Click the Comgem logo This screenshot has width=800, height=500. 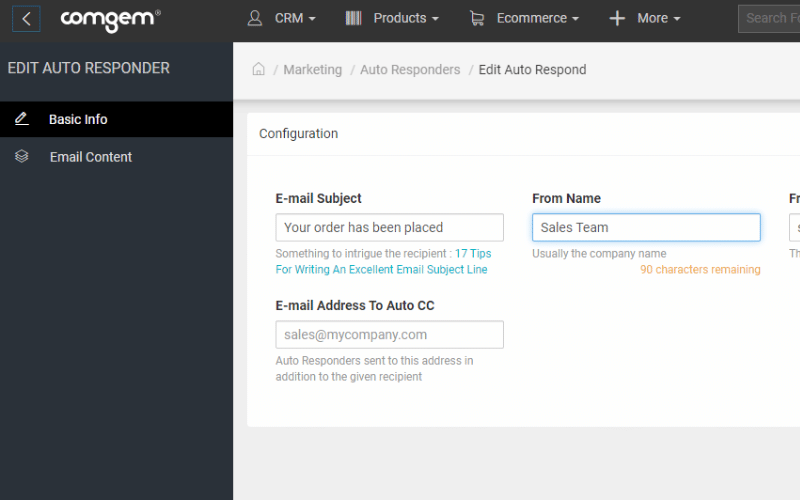point(110,20)
